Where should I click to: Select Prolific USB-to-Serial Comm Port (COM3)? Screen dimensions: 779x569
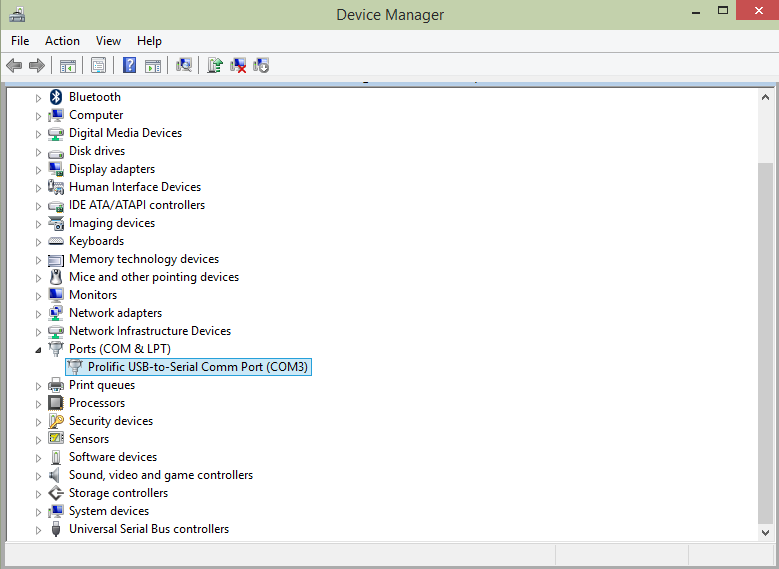[x=198, y=367]
